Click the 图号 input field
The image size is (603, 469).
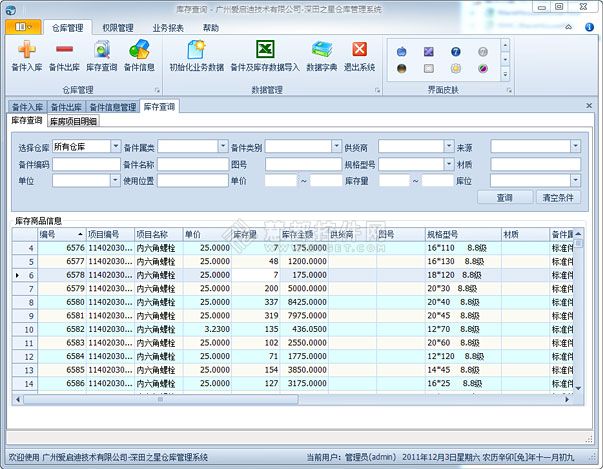[303, 165]
